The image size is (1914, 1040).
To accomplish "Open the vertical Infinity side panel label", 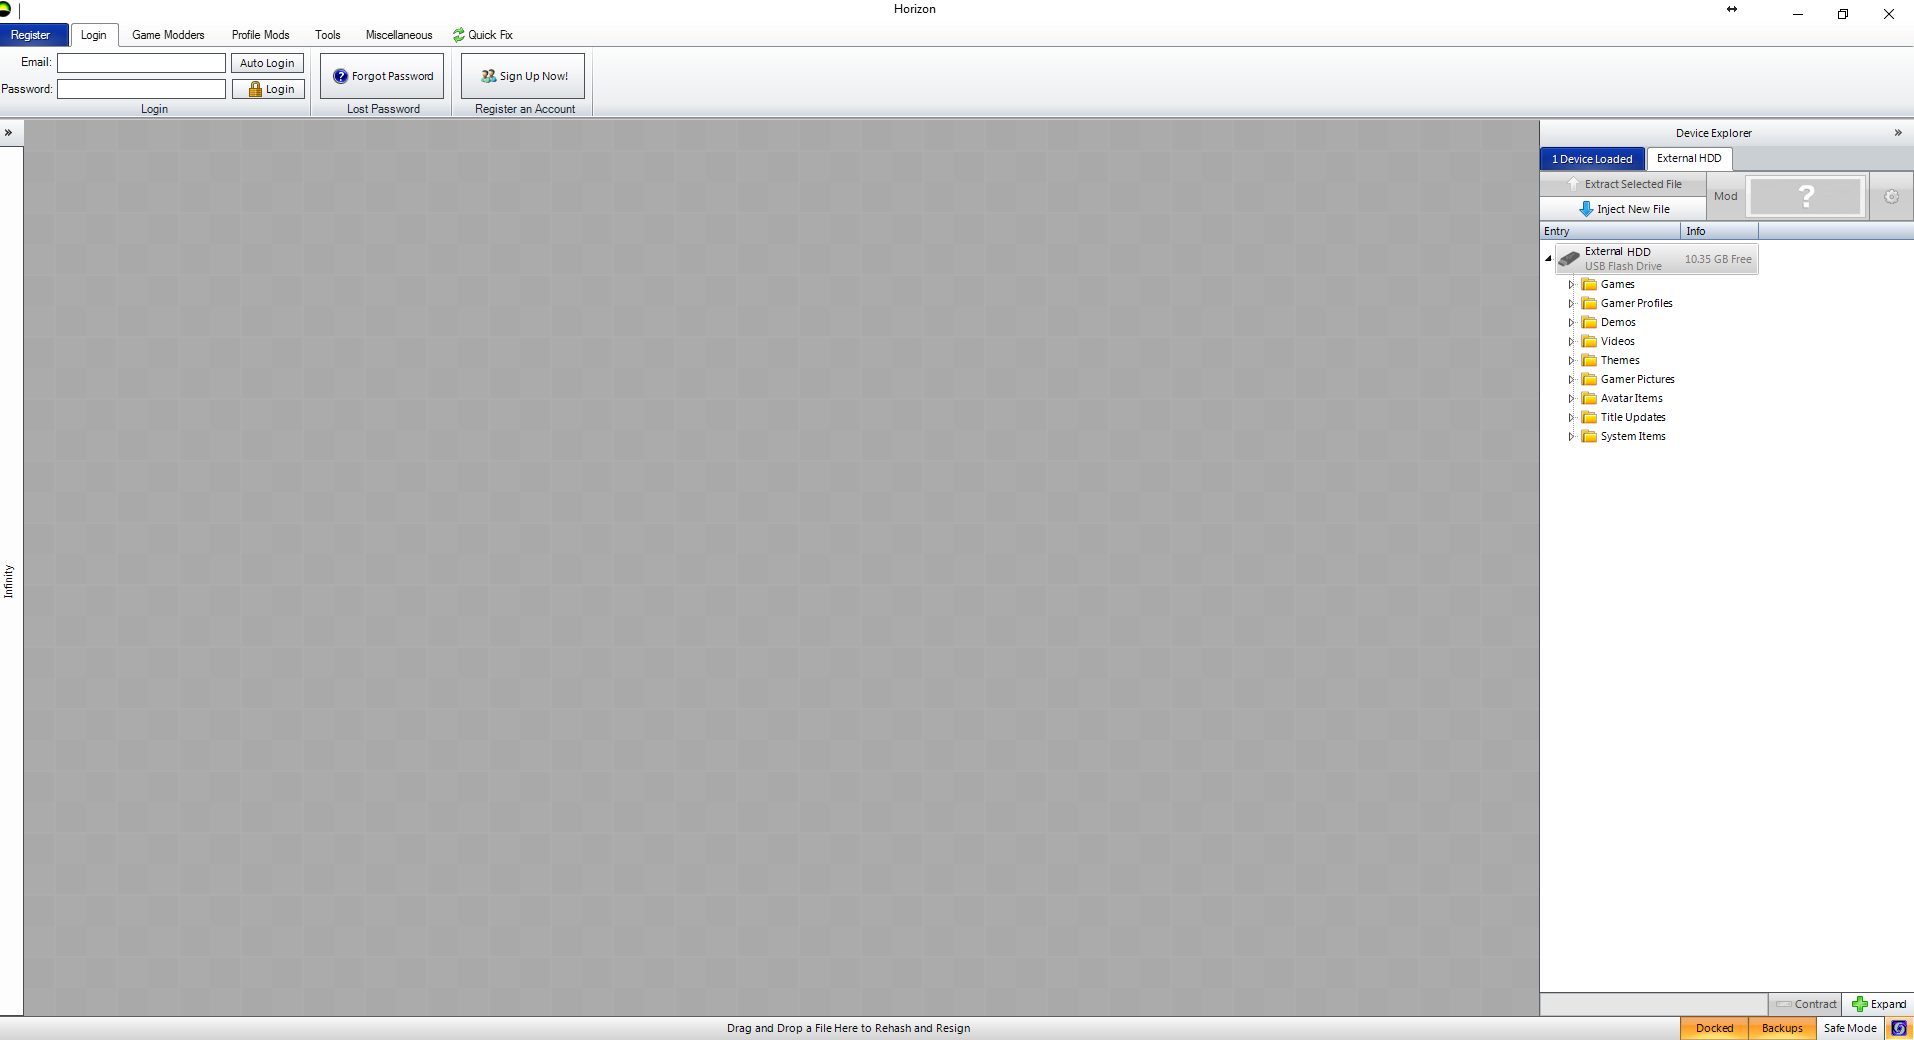I will (x=9, y=581).
